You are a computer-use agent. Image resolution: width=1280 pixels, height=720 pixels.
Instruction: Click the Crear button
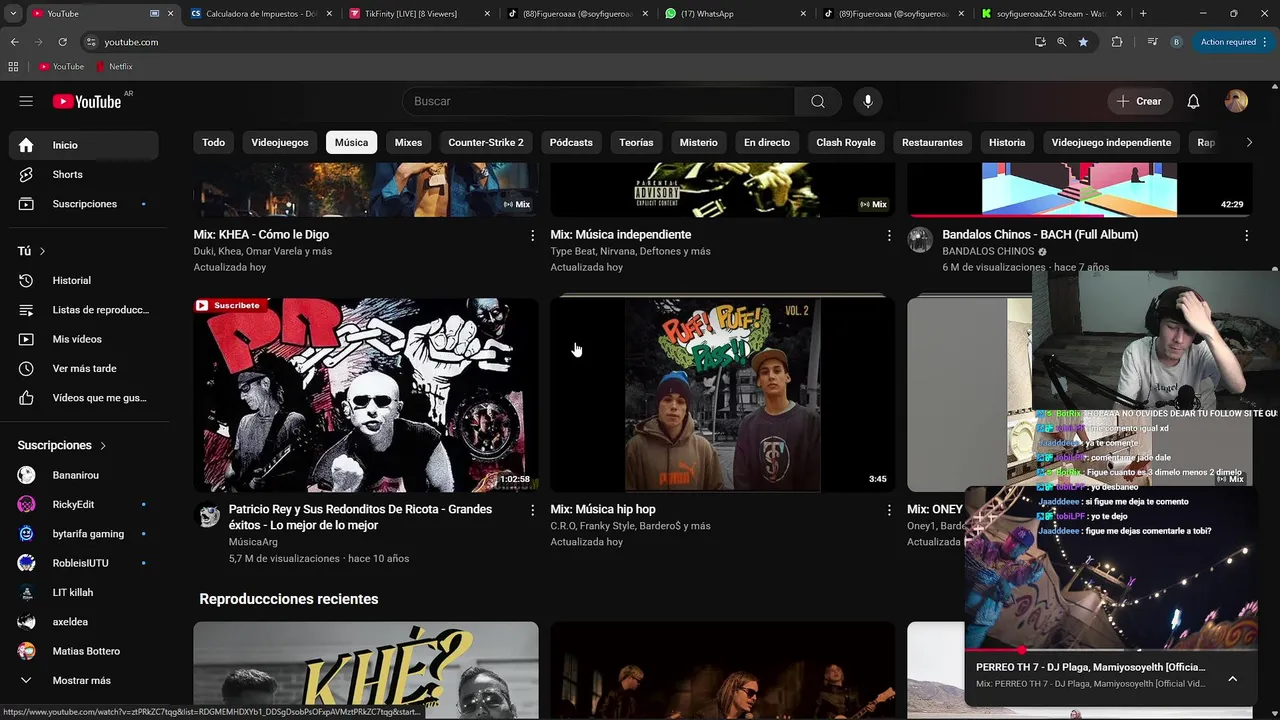click(x=1139, y=101)
